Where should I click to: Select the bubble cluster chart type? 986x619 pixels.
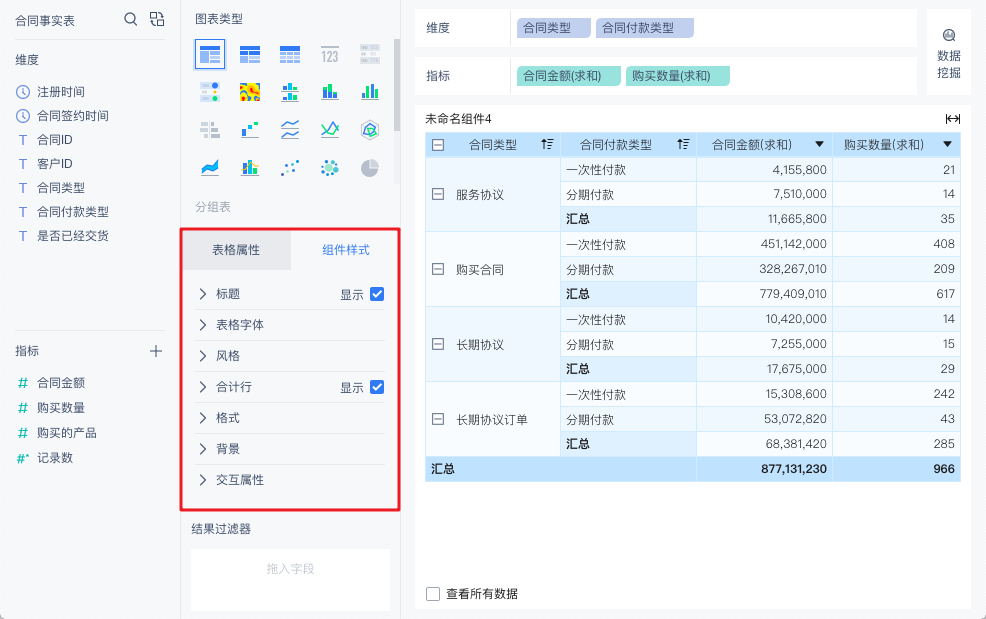pyautogui.click(x=330, y=168)
